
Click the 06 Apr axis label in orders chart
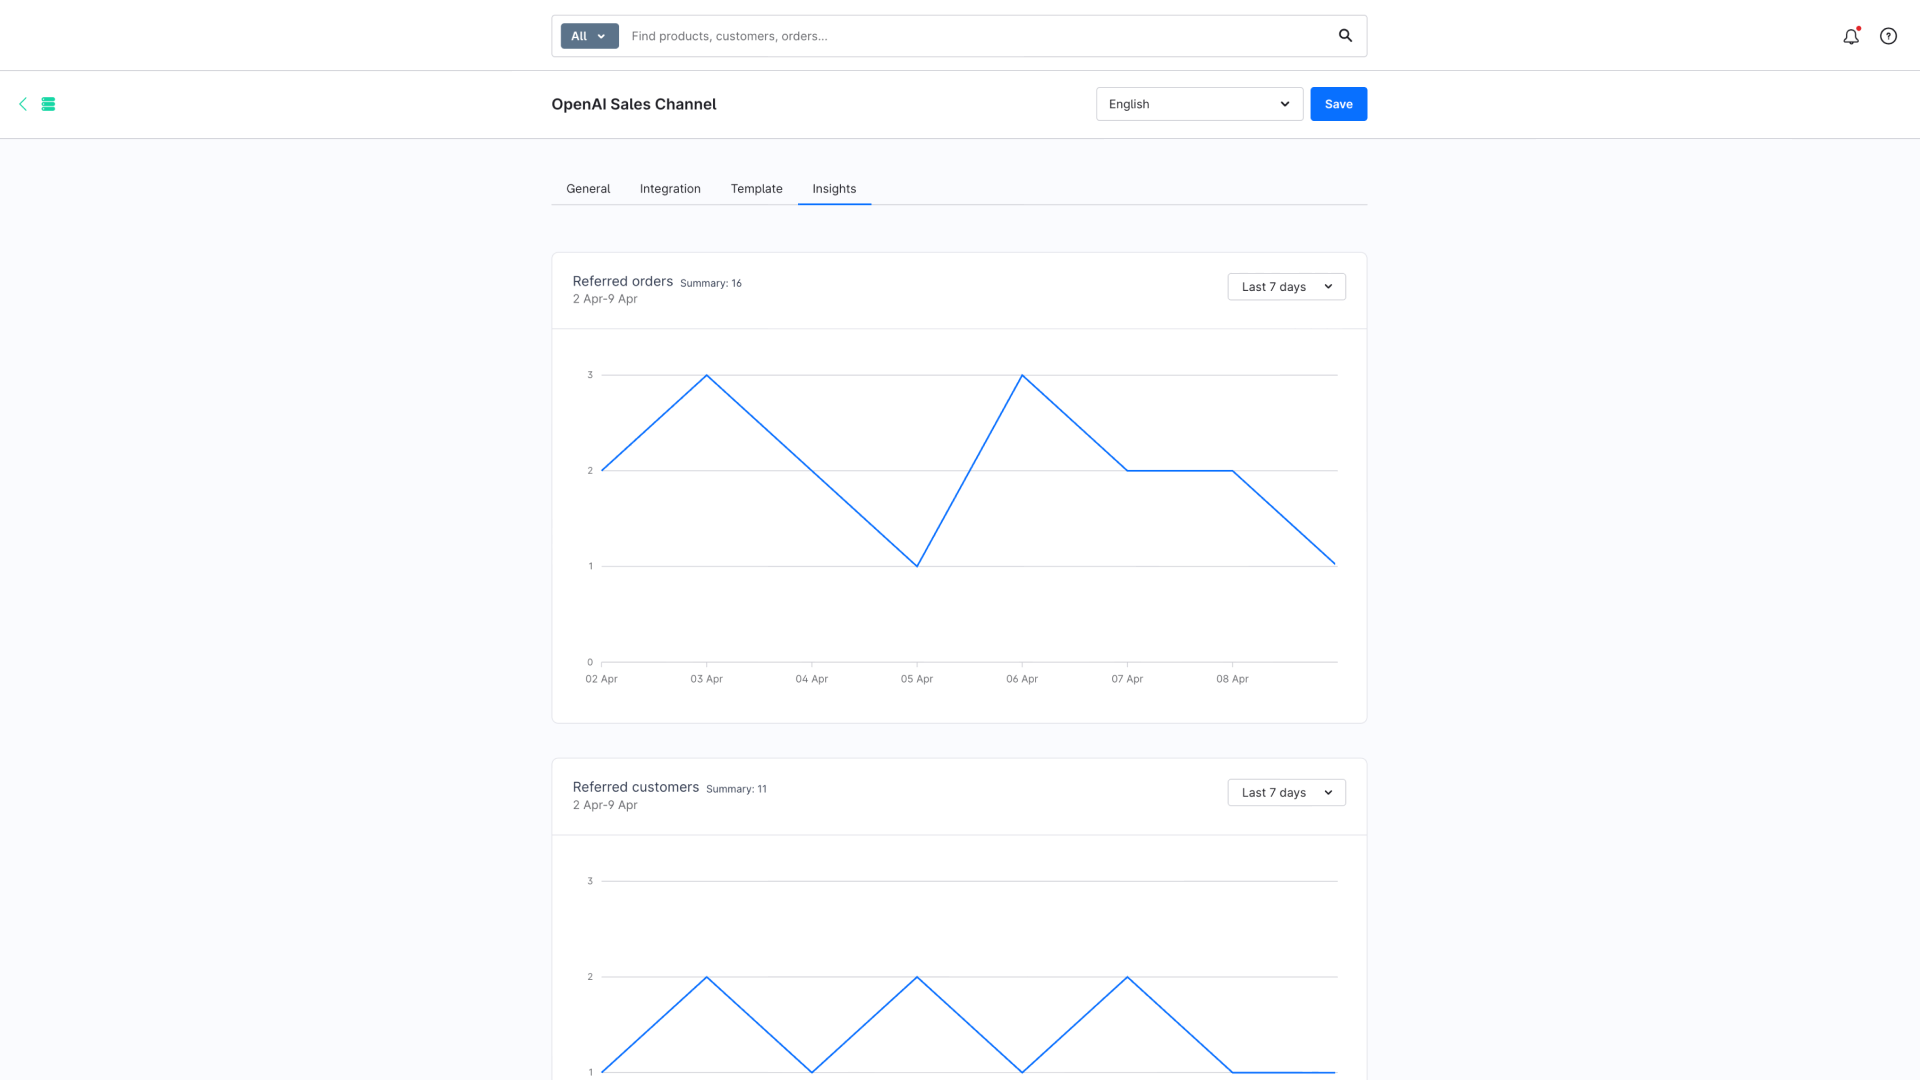1022,679
